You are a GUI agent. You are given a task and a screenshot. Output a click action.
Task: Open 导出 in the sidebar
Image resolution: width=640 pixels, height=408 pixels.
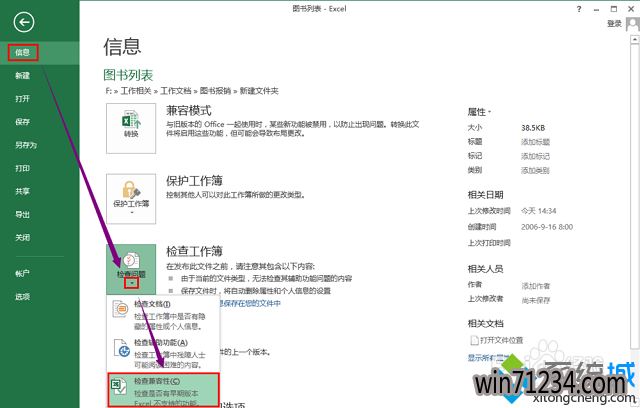(22, 214)
